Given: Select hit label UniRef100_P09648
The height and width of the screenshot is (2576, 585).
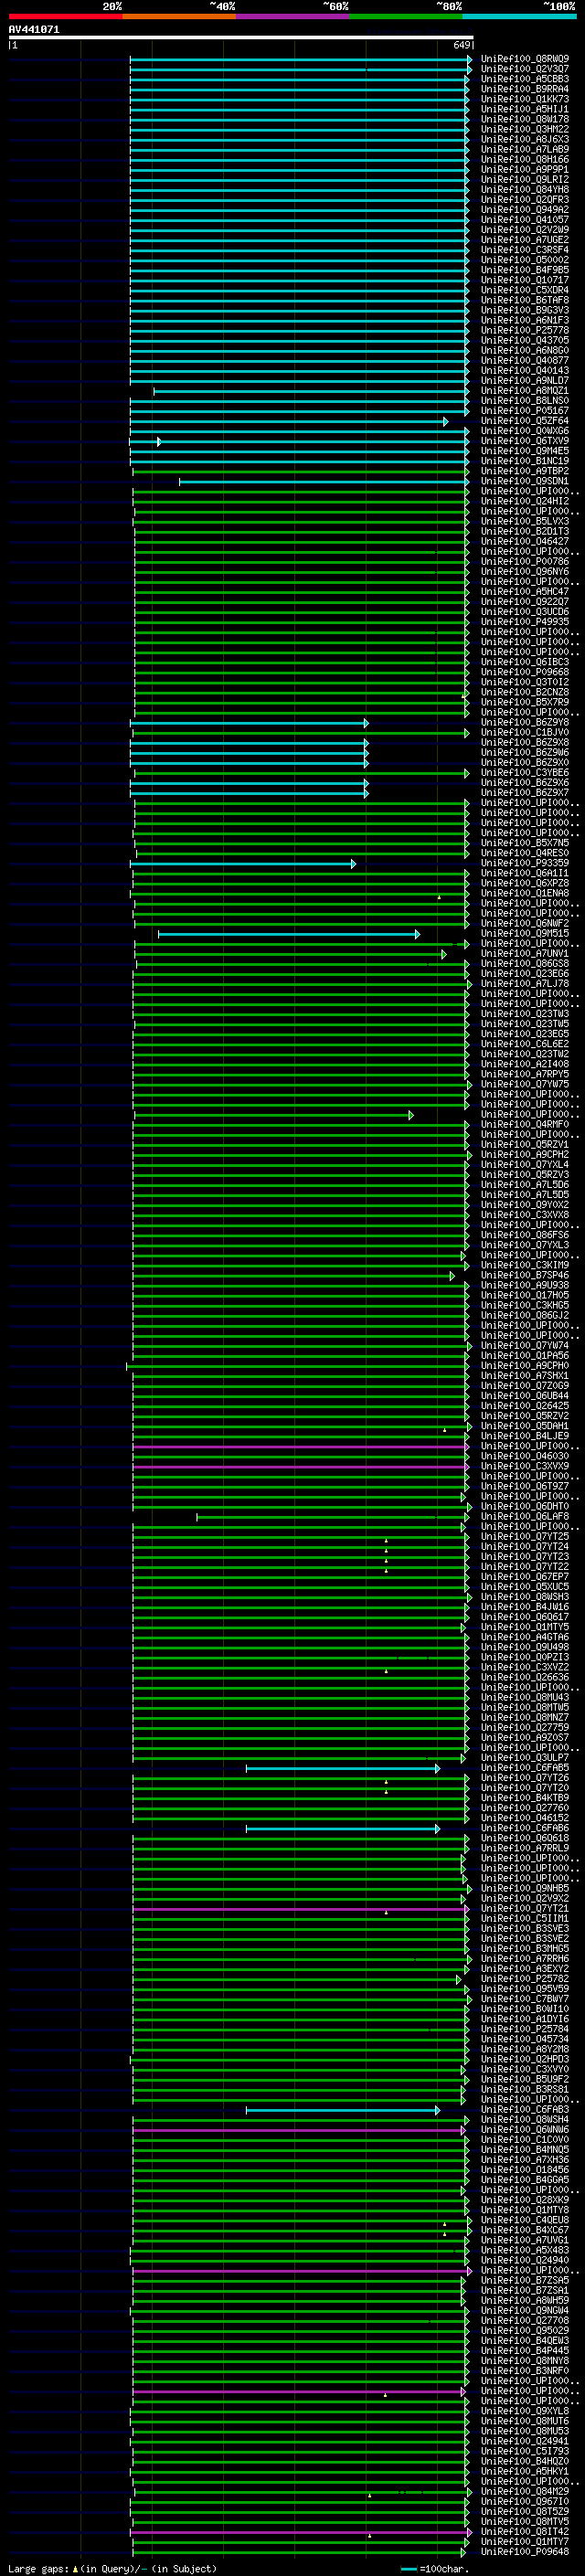Looking at the screenshot, I should click(525, 2552).
